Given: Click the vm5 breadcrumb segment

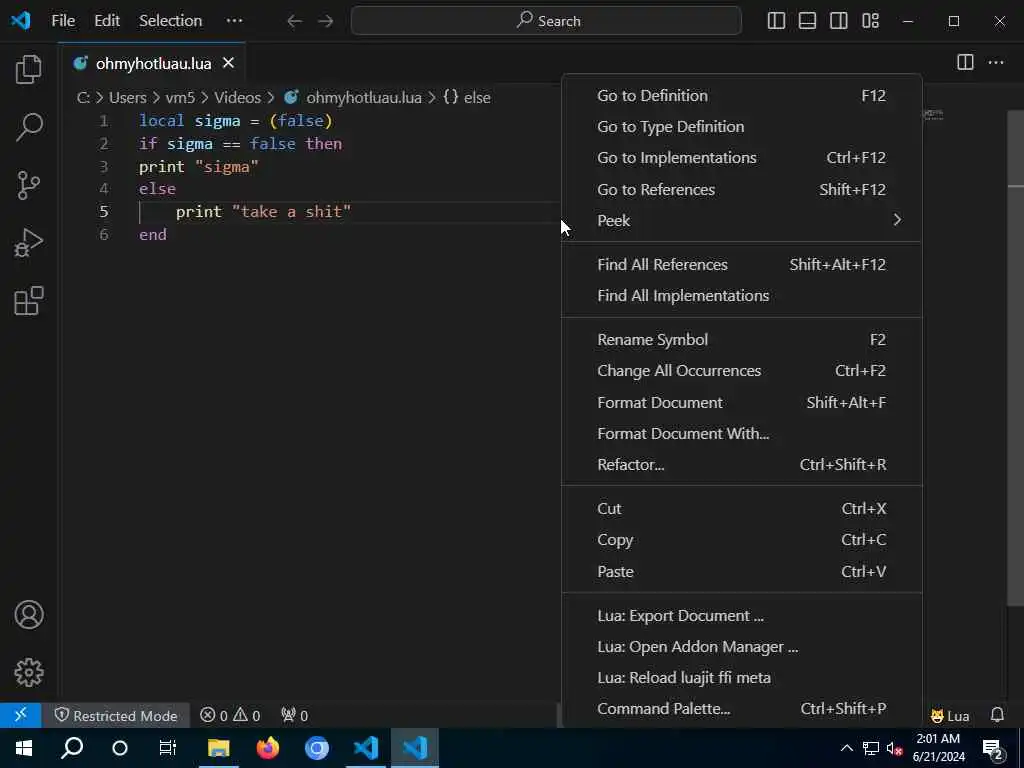Looking at the screenshot, I should [180, 97].
